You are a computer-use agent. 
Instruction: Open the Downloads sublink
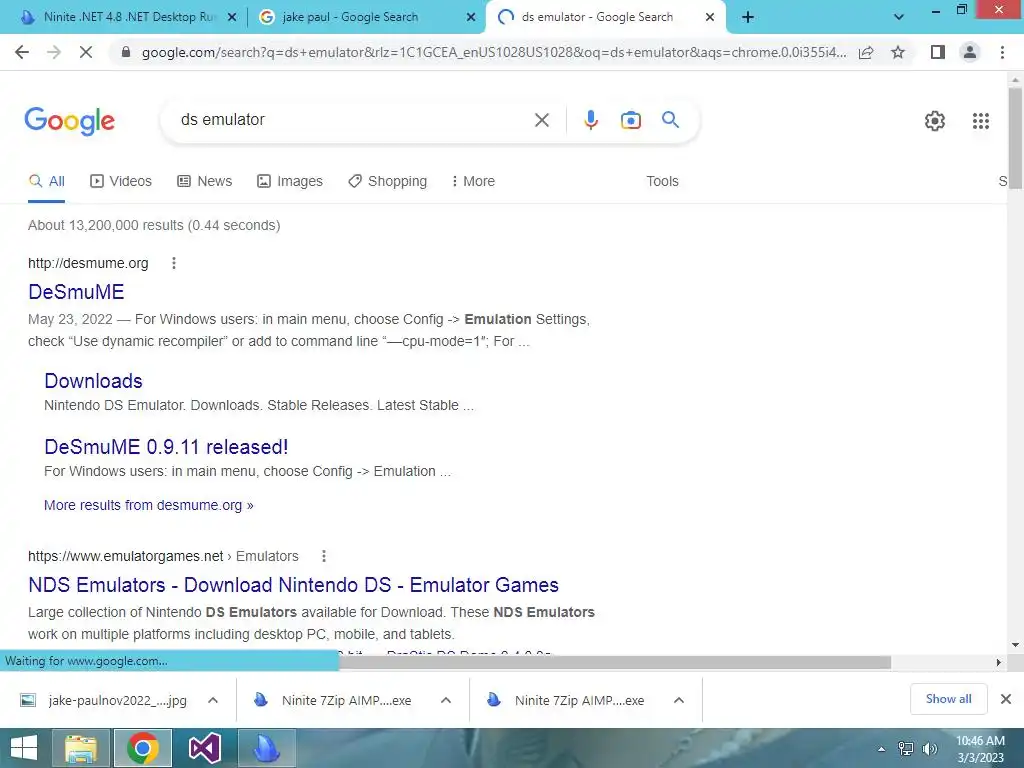93,381
